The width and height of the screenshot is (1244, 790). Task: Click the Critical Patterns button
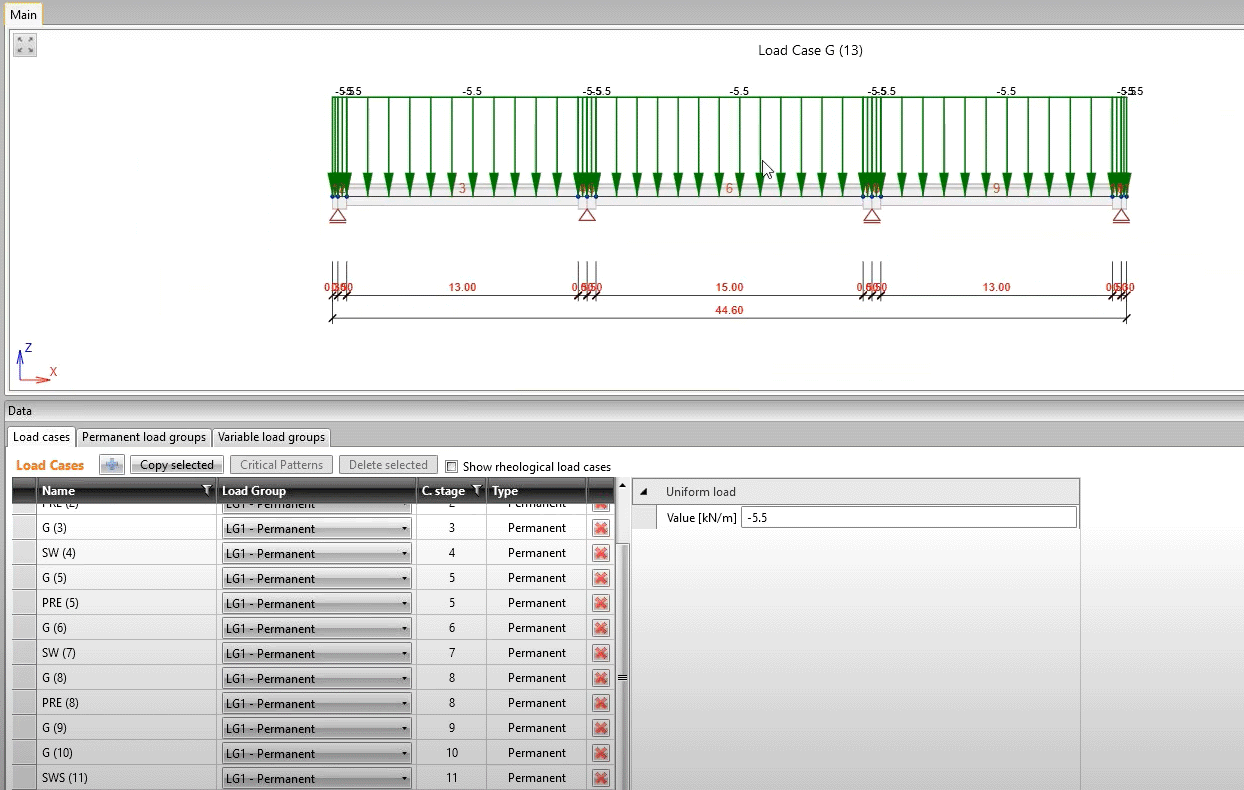(x=281, y=465)
